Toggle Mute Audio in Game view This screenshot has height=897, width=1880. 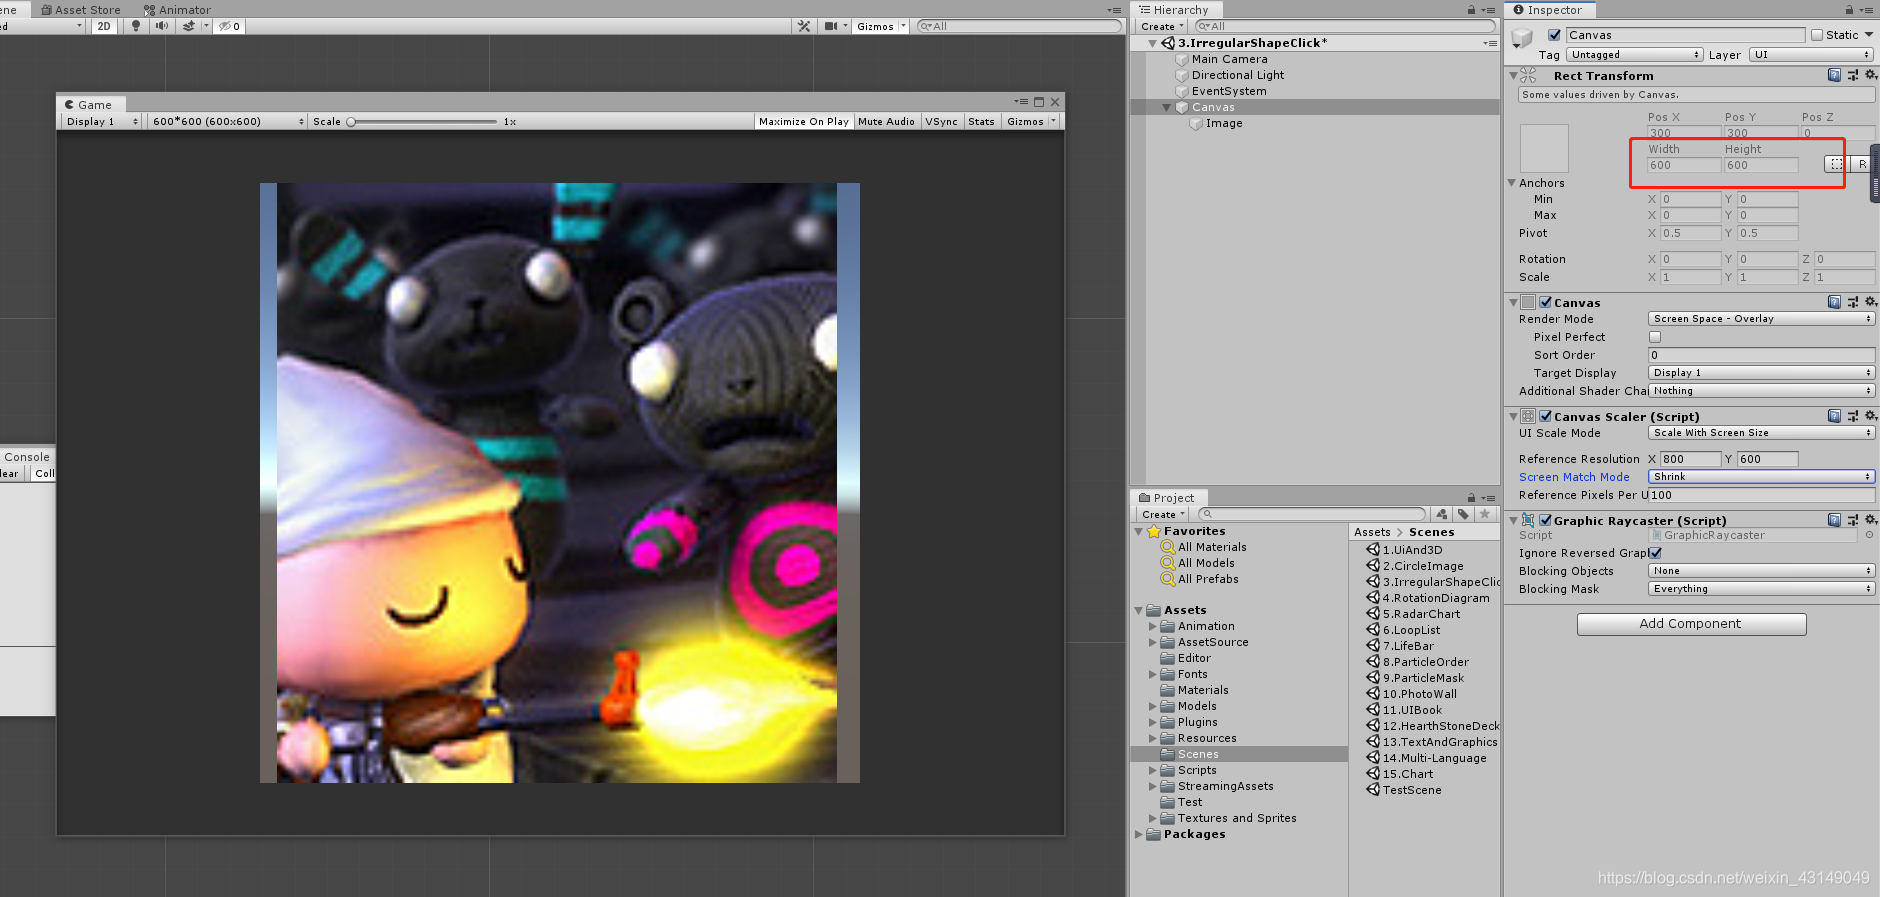pos(886,121)
